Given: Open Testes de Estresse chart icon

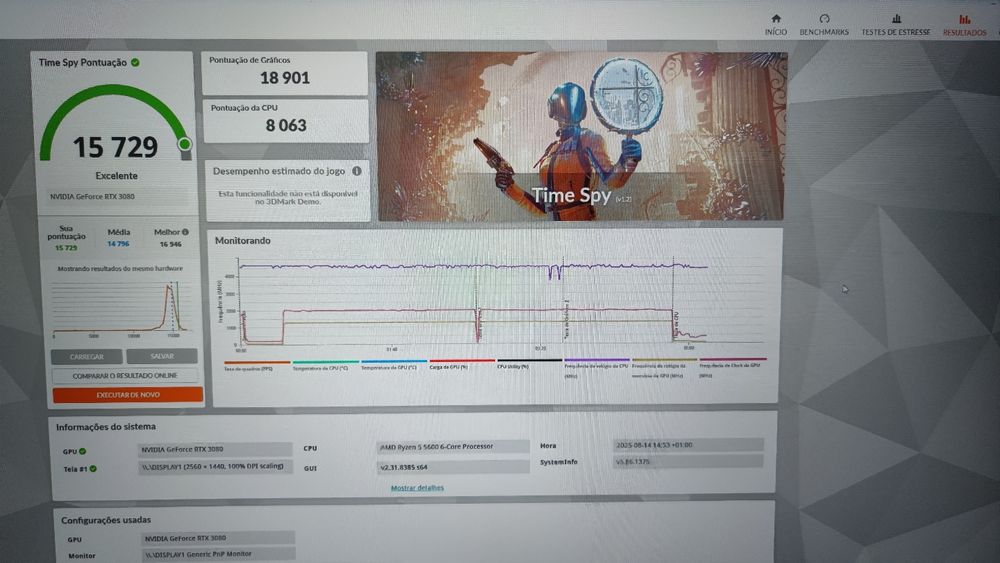Looking at the screenshot, I should pos(896,18).
